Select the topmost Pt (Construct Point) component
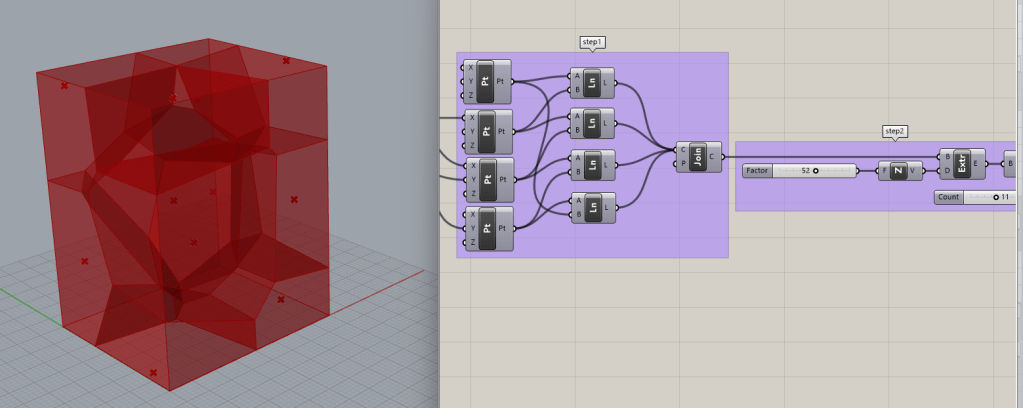1023x408 pixels. point(486,81)
